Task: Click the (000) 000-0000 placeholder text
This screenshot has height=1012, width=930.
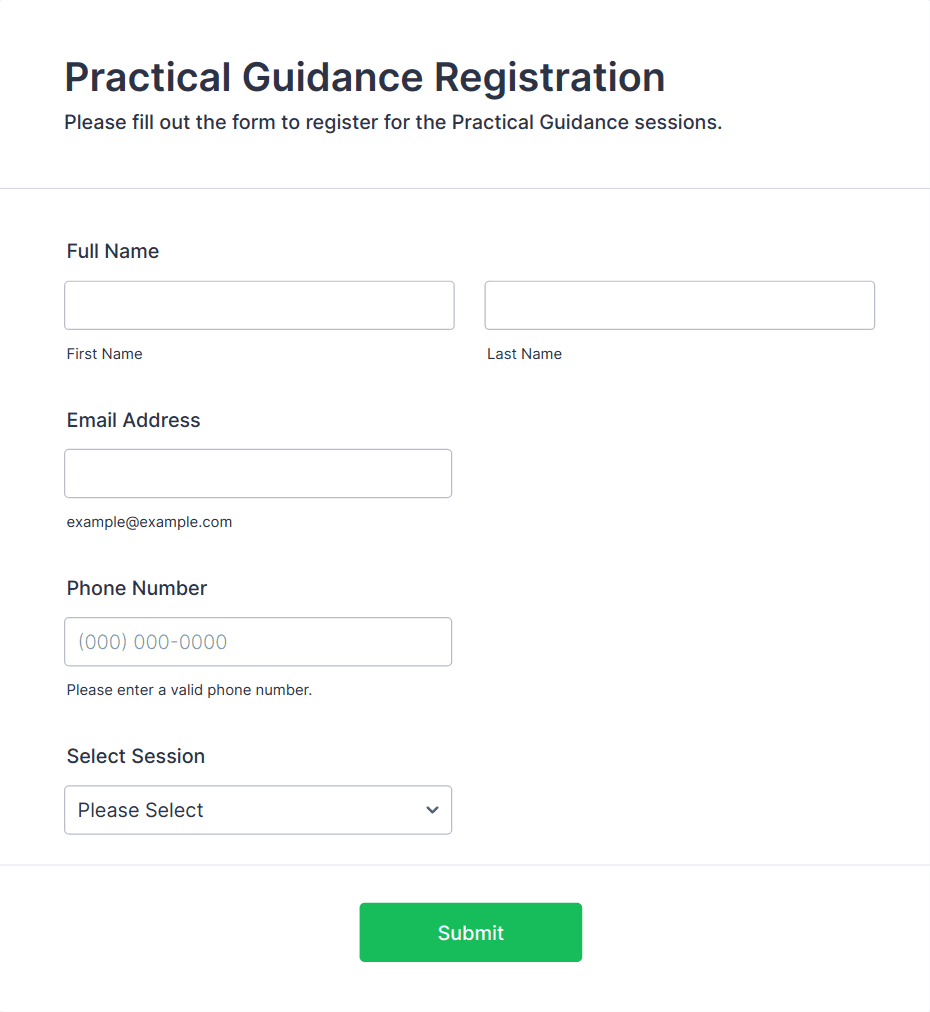Action: (153, 642)
